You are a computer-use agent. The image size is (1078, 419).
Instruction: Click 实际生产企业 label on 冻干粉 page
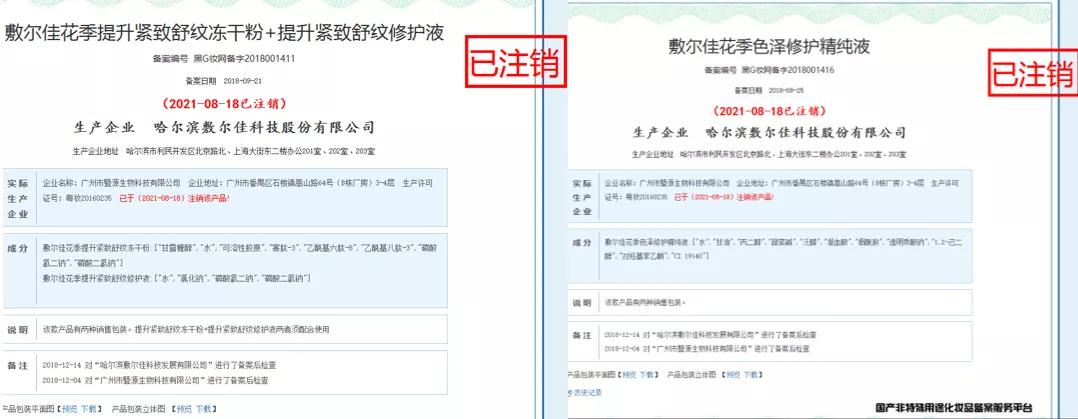(18, 199)
